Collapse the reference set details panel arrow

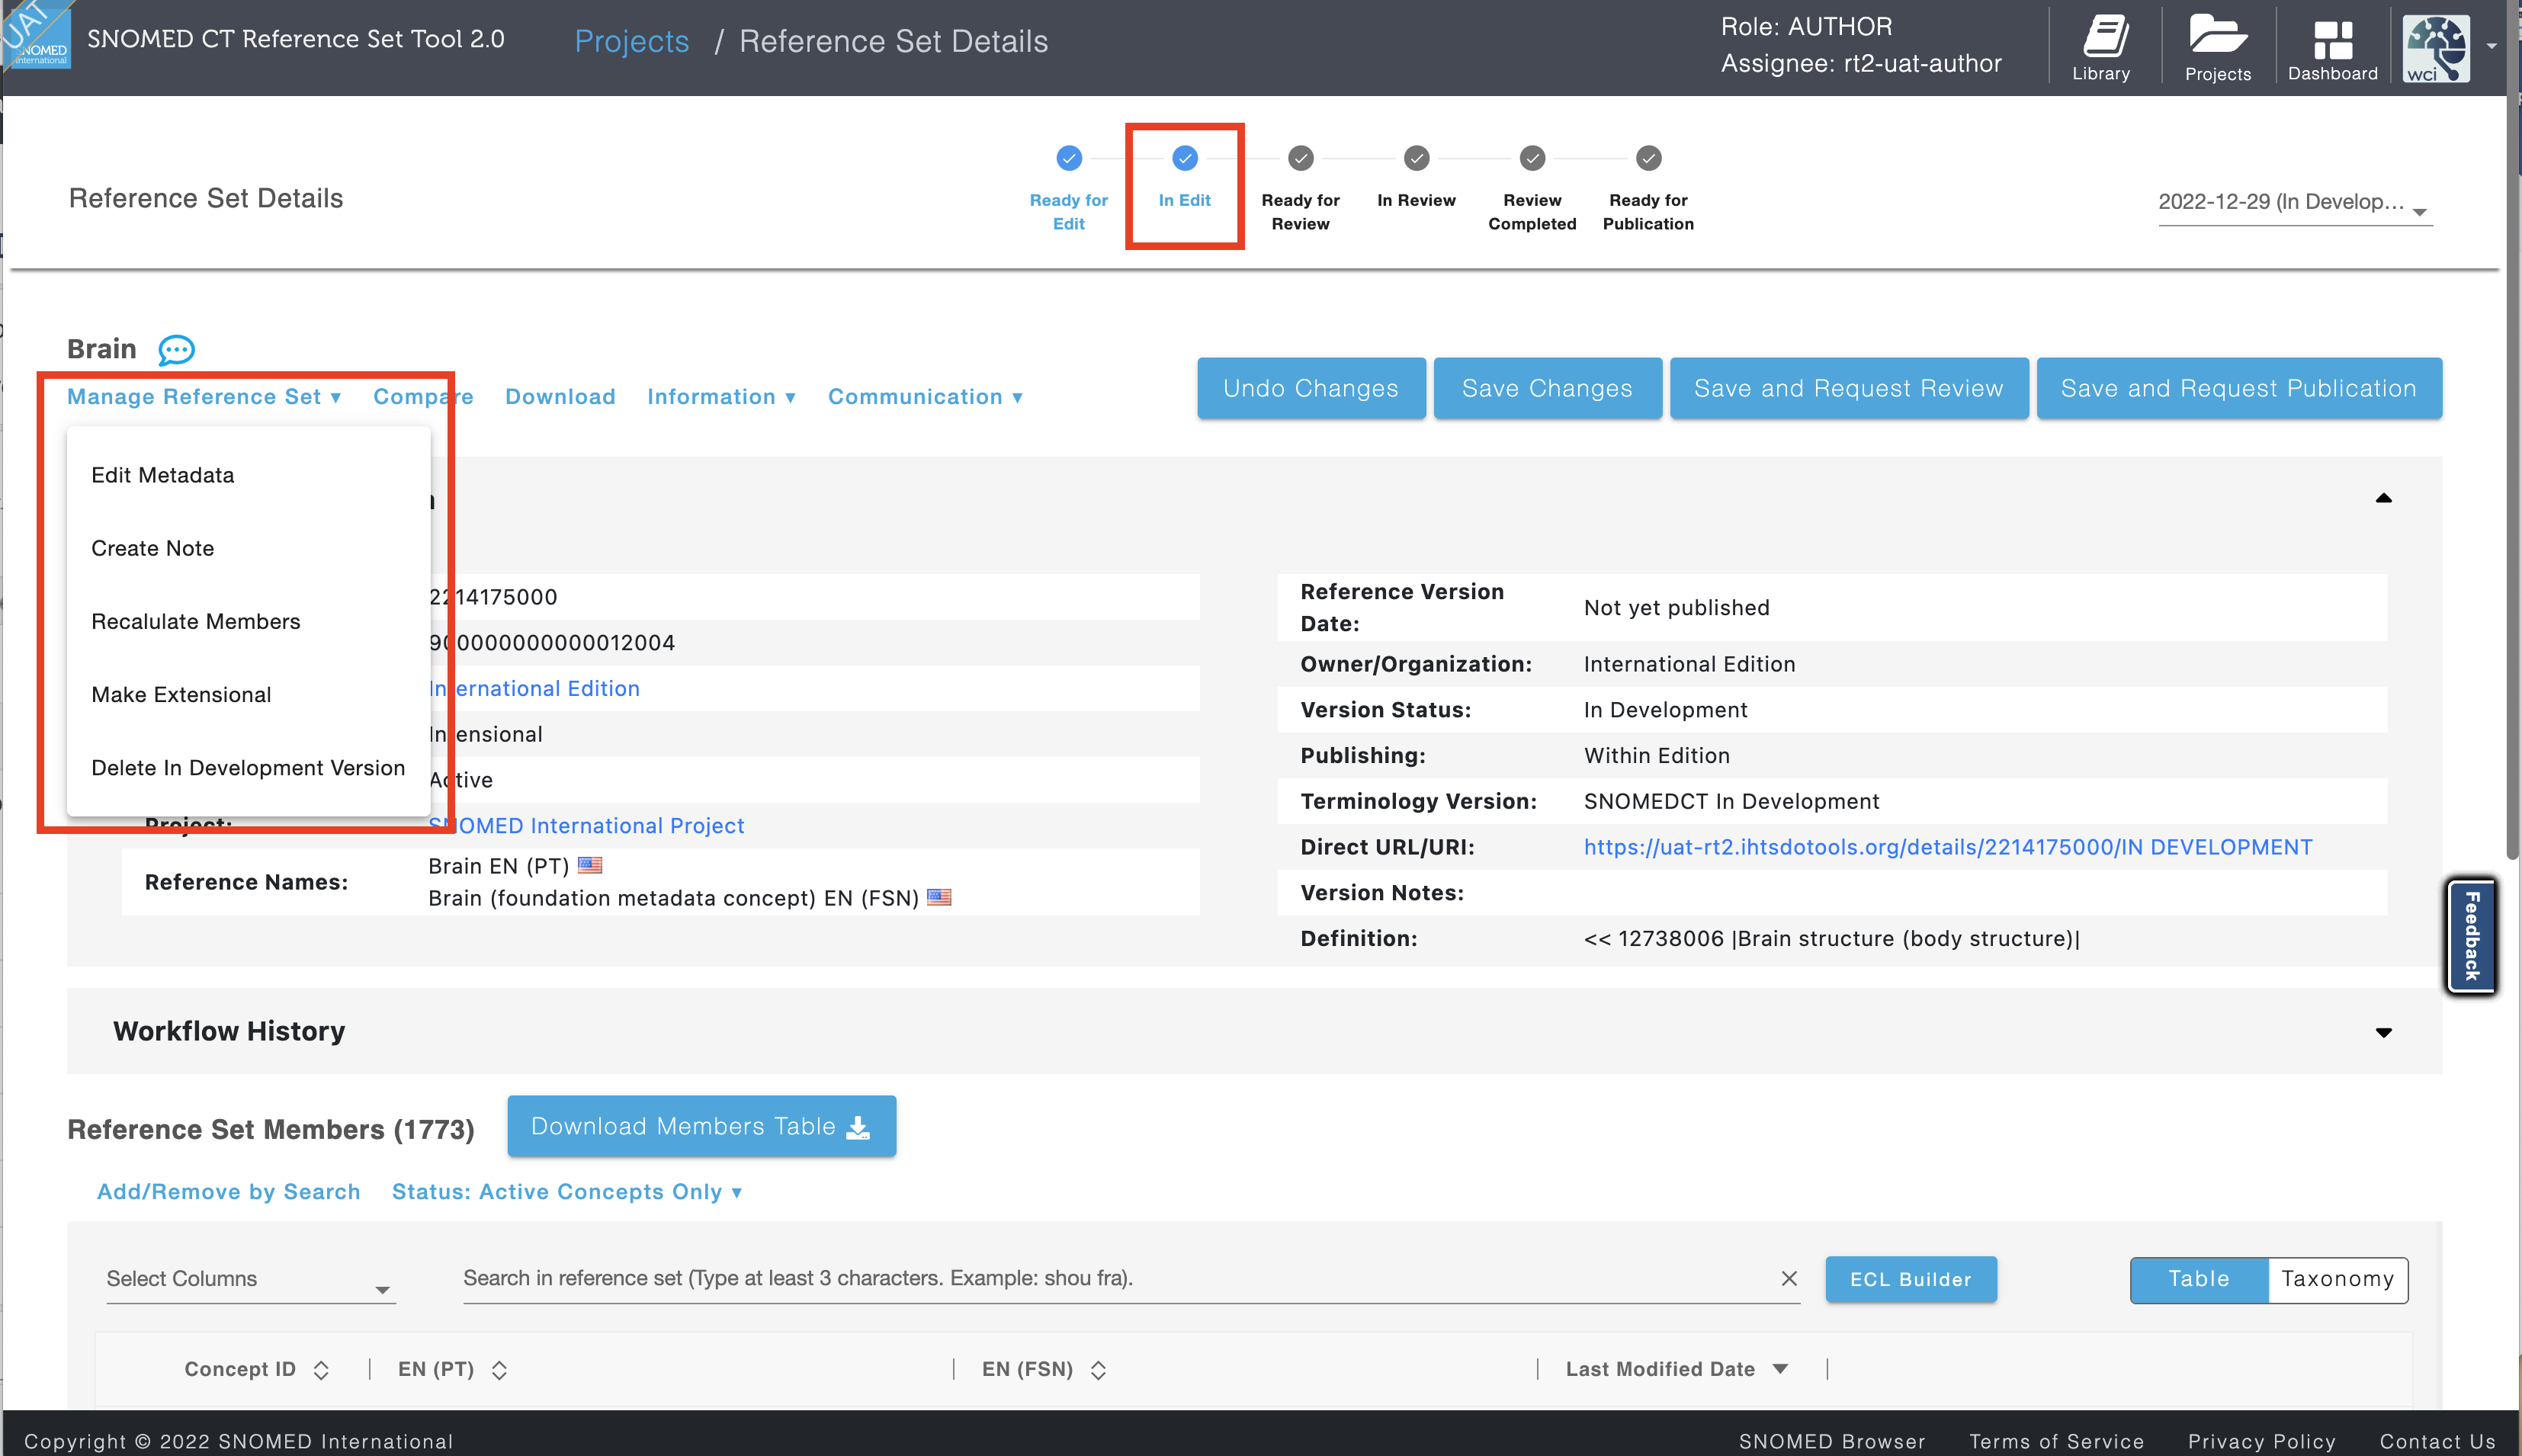coord(2383,498)
